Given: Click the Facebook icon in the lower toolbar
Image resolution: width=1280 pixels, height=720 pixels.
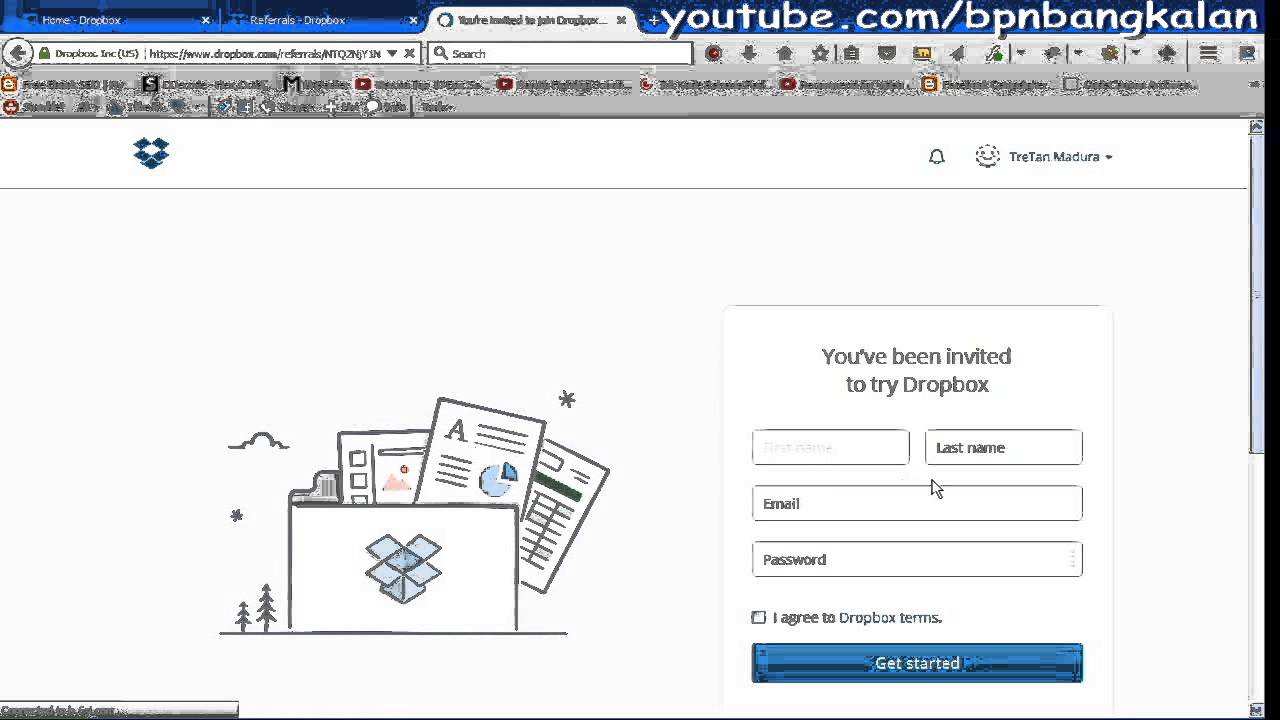Looking at the screenshot, I should click(x=246, y=107).
